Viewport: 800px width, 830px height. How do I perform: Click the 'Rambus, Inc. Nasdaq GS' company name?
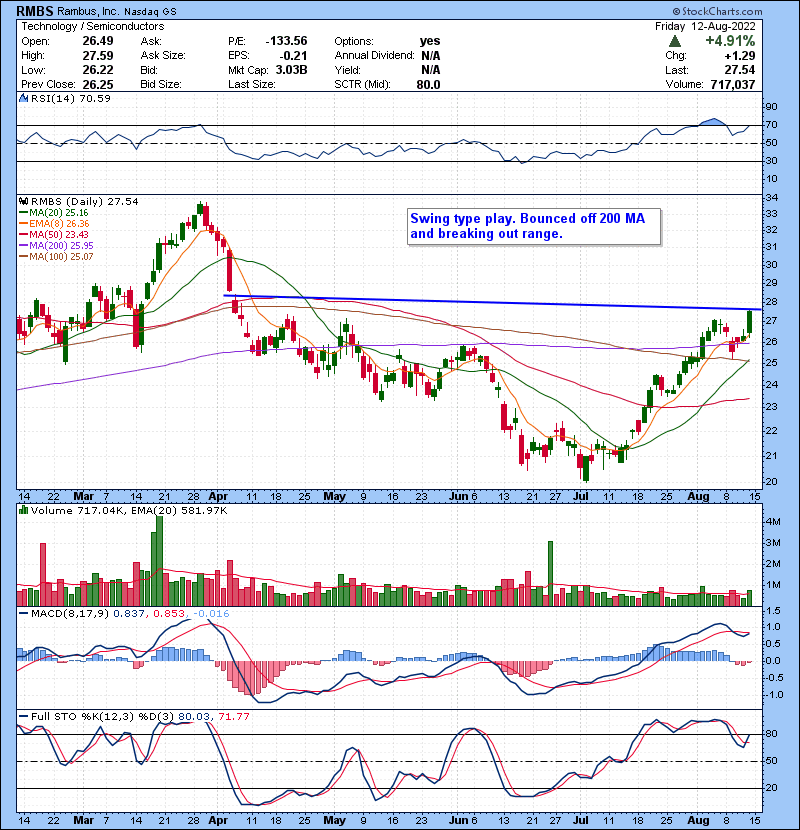(x=117, y=11)
